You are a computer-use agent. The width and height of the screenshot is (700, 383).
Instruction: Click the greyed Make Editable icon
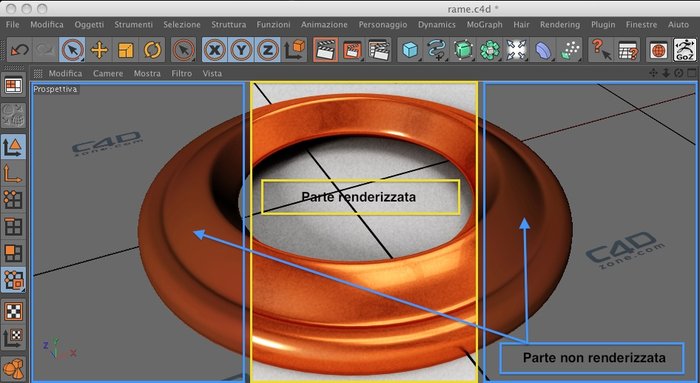[13, 116]
